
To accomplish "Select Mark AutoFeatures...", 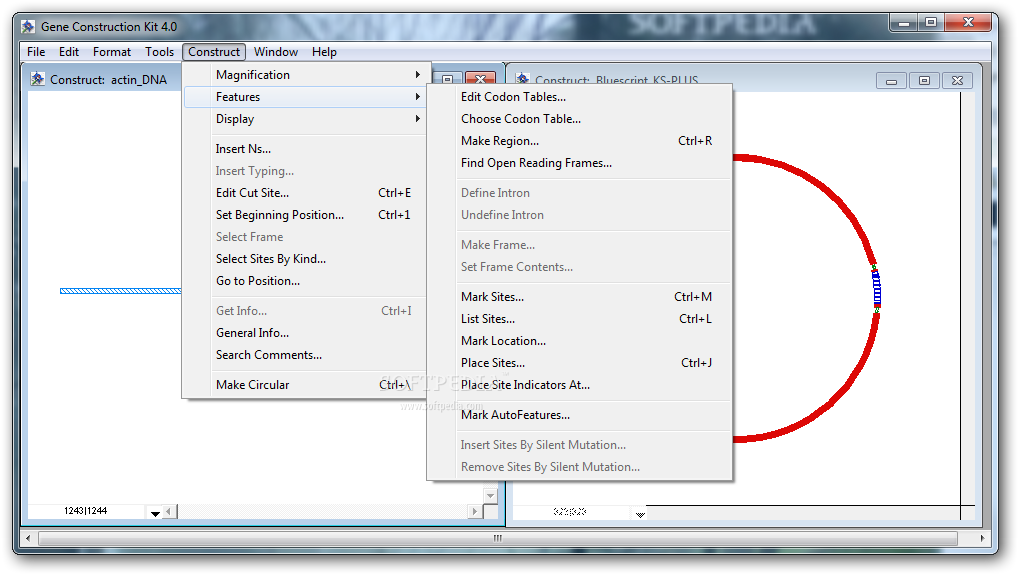I will point(580,415).
